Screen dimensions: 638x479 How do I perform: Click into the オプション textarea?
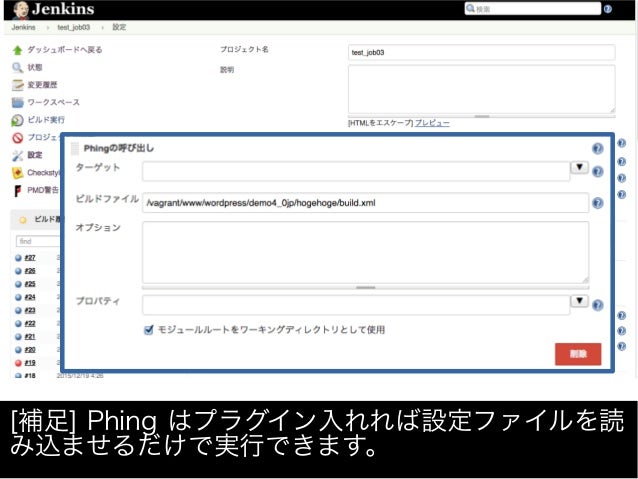pyautogui.click(x=365, y=252)
